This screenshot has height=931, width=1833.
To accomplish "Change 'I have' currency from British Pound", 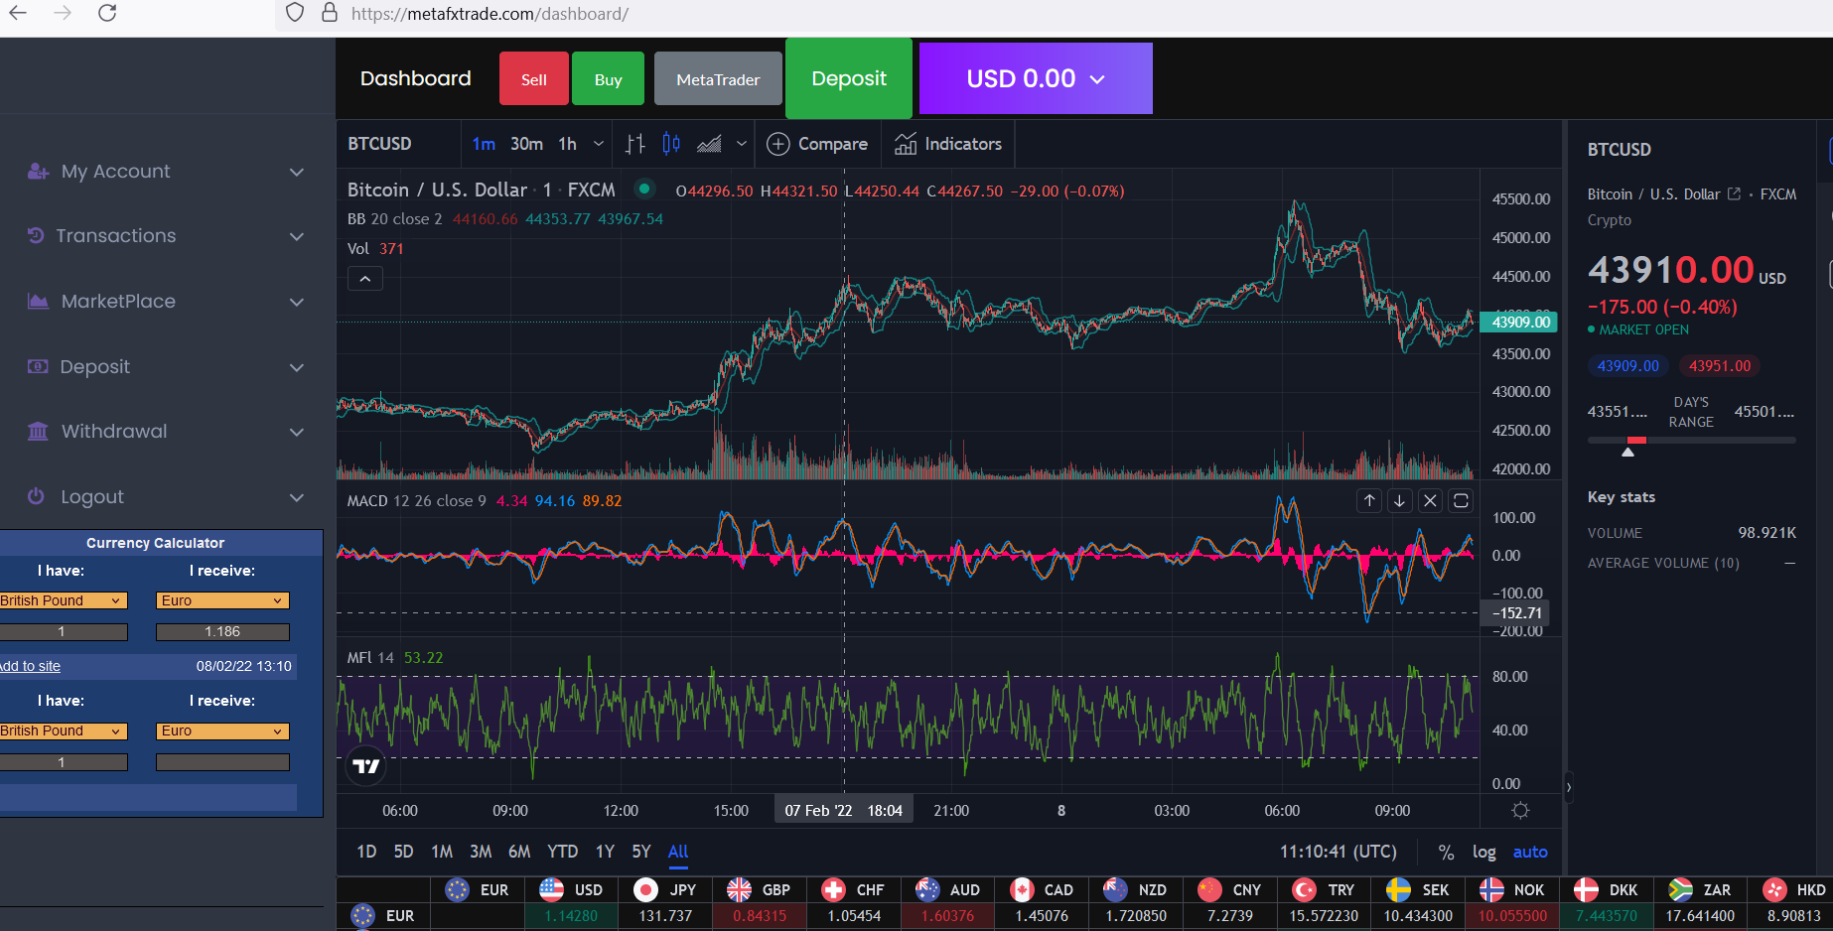I will [x=64, y=600].
